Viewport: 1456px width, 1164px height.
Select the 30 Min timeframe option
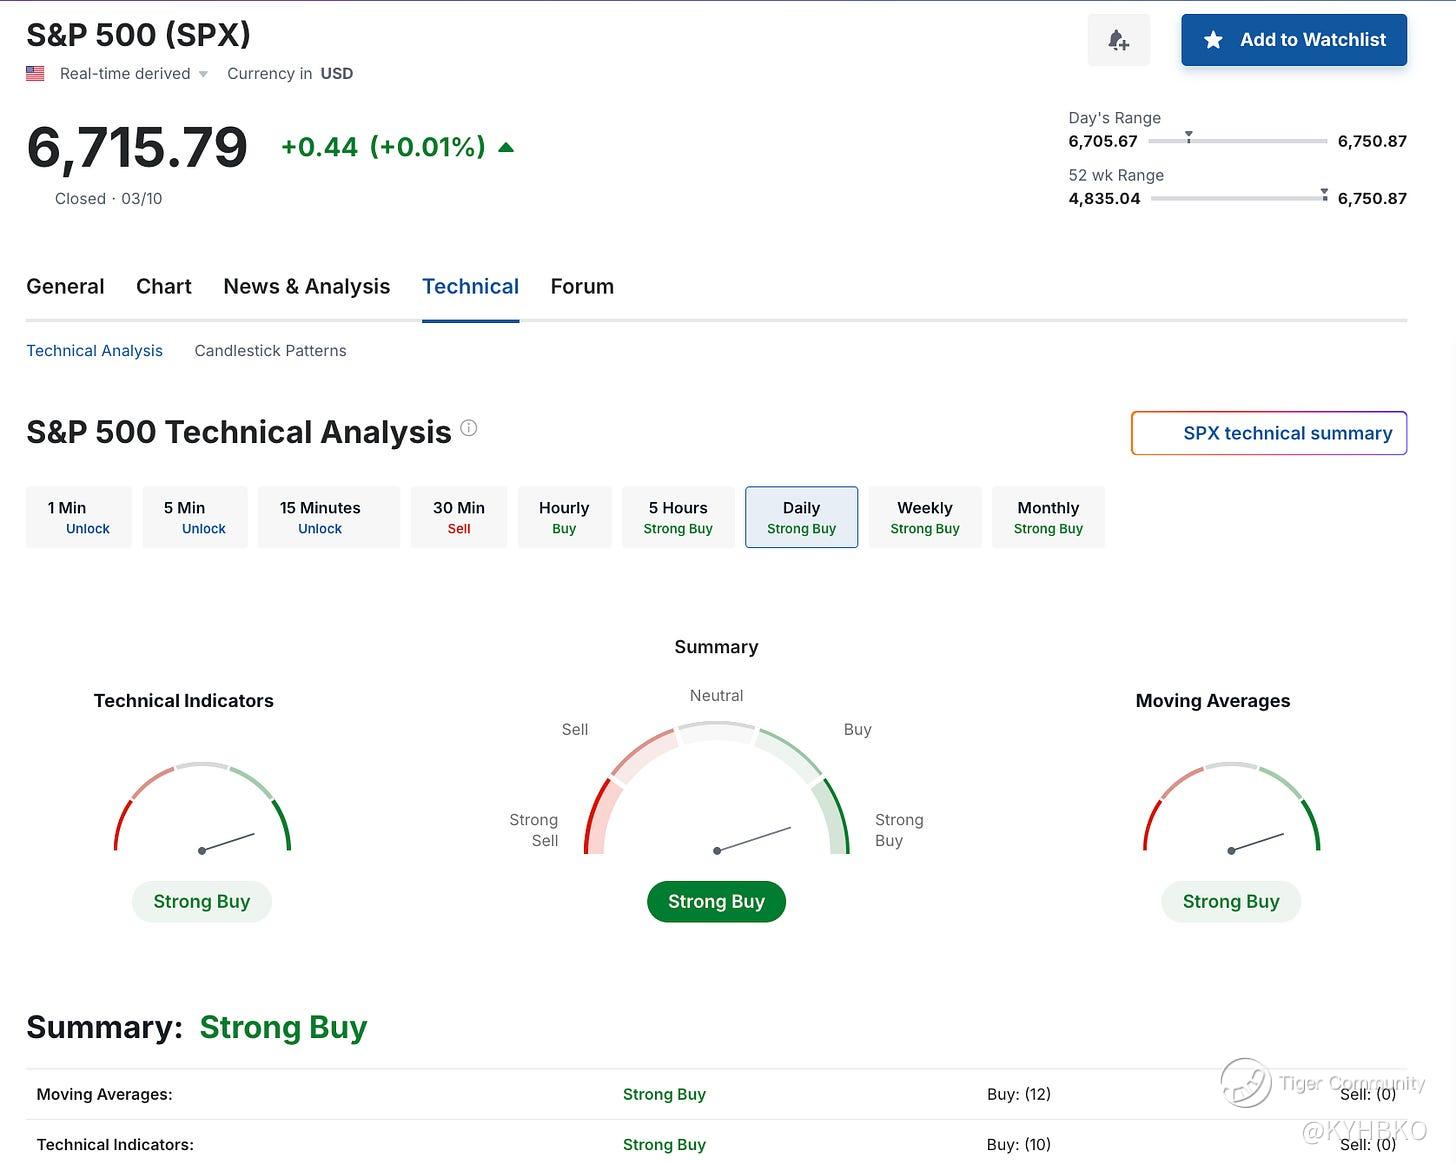[x=458, y=517]
